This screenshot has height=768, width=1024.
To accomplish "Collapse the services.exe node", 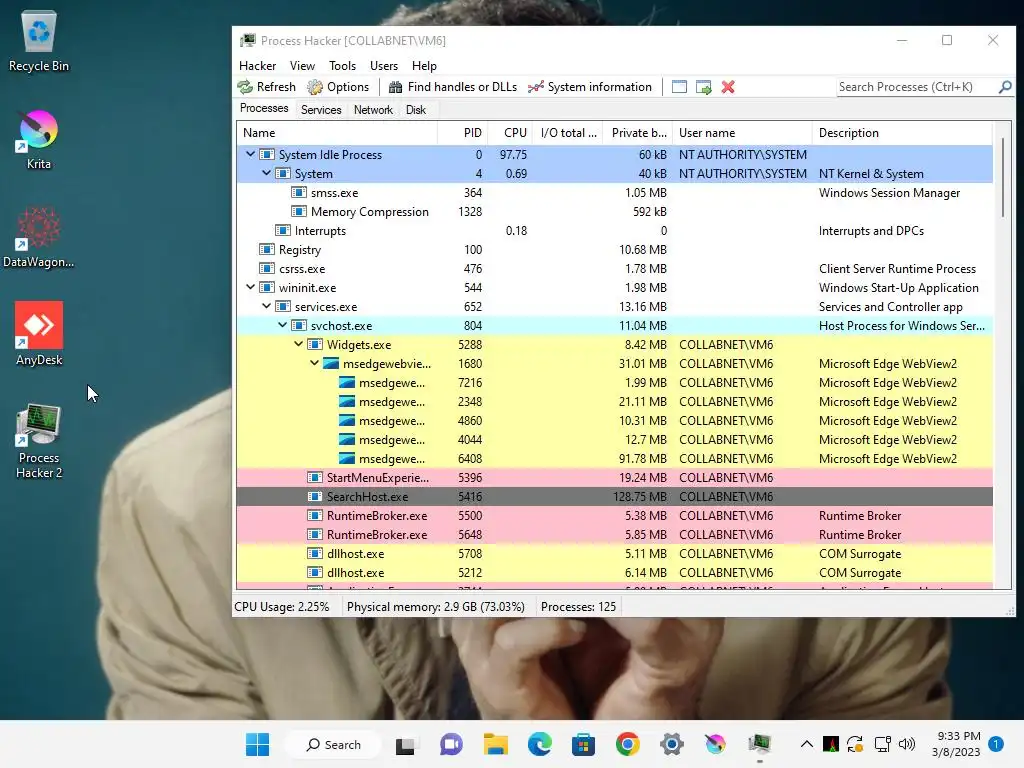I will 266,306.
